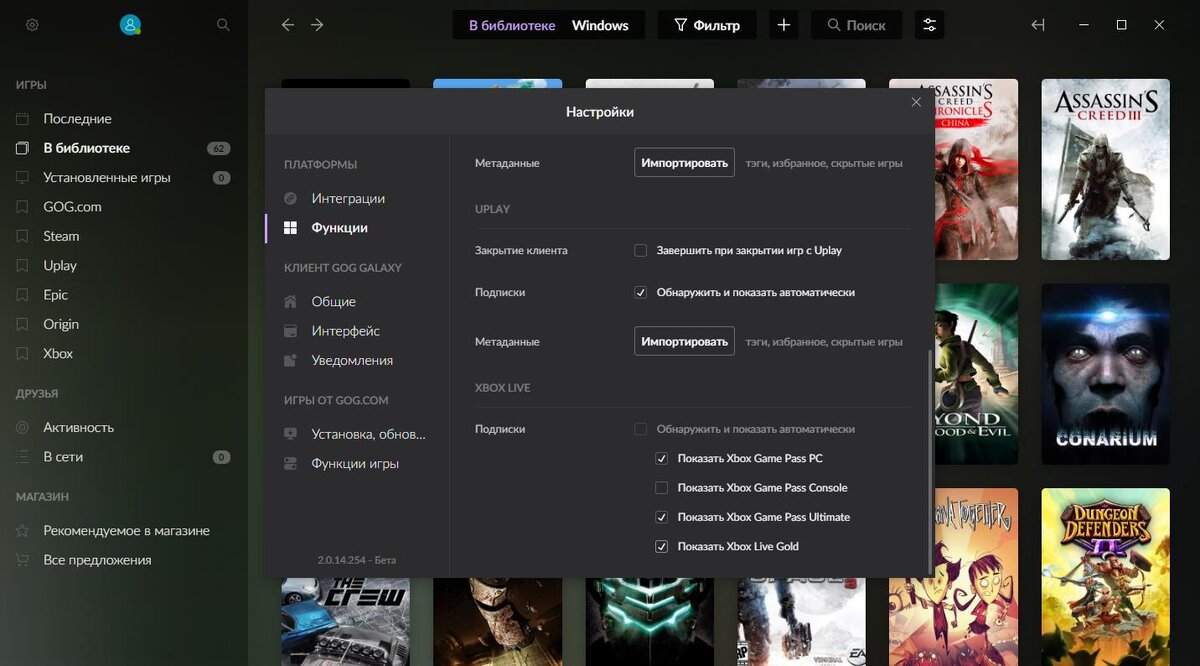
Task: Close the Настройки dialog with X
Action: [x=916, y=102]
